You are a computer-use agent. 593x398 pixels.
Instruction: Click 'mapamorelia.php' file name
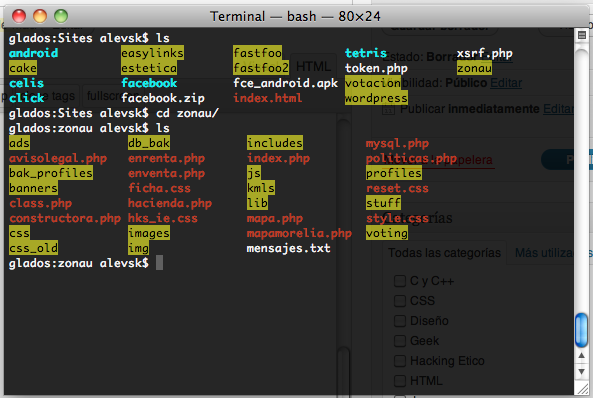tap(299, 233)
